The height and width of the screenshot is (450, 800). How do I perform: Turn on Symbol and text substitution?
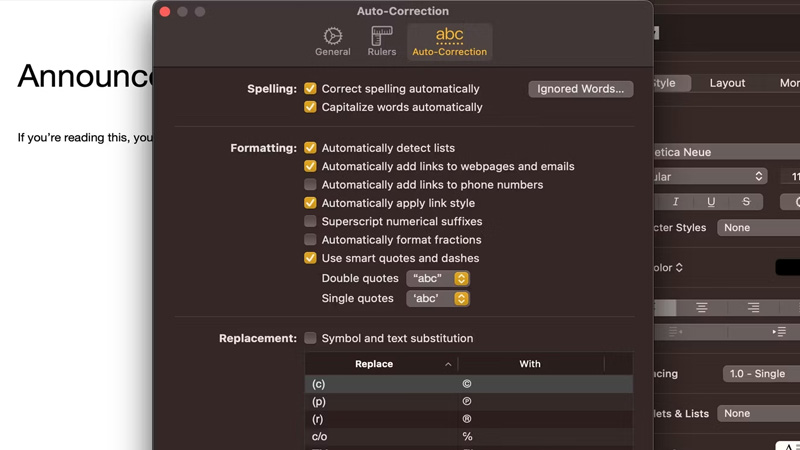(x=311, y=339)
